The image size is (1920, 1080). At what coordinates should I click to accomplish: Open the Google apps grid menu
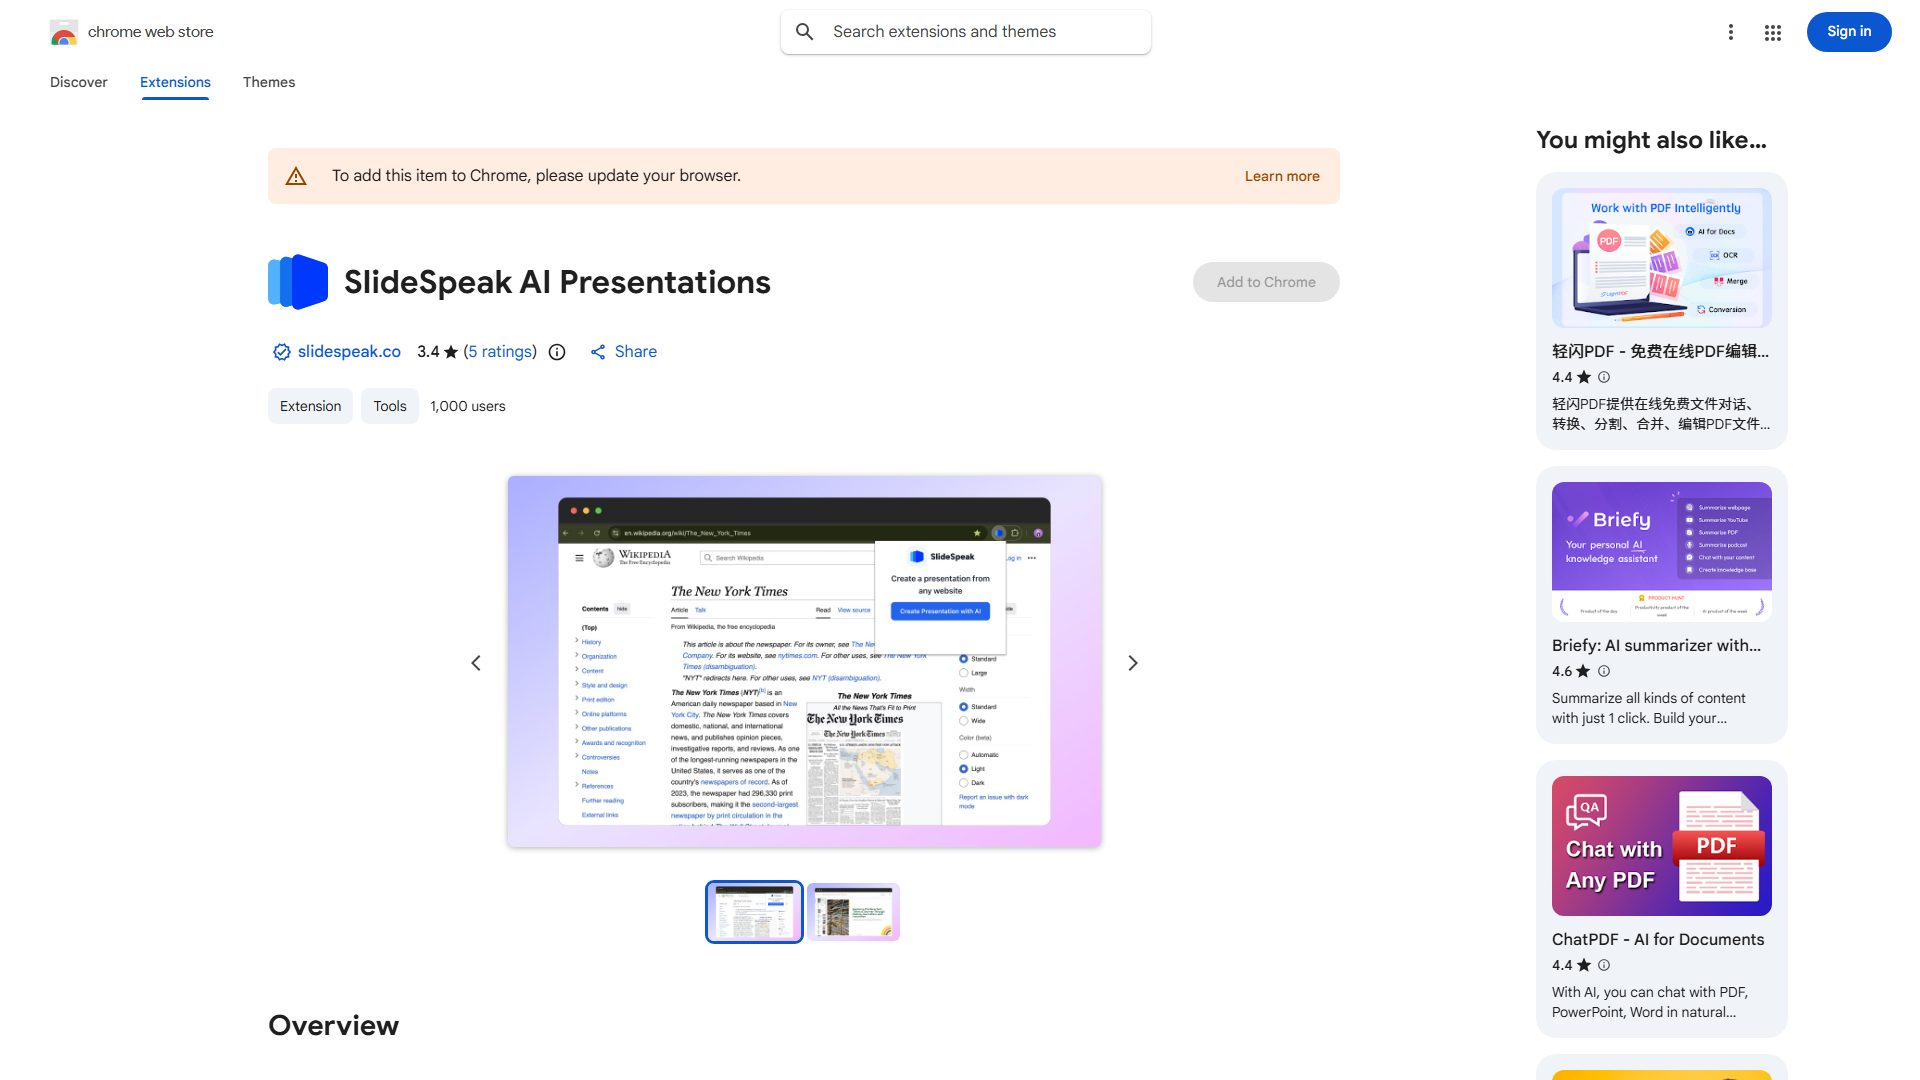point(1772,32)
